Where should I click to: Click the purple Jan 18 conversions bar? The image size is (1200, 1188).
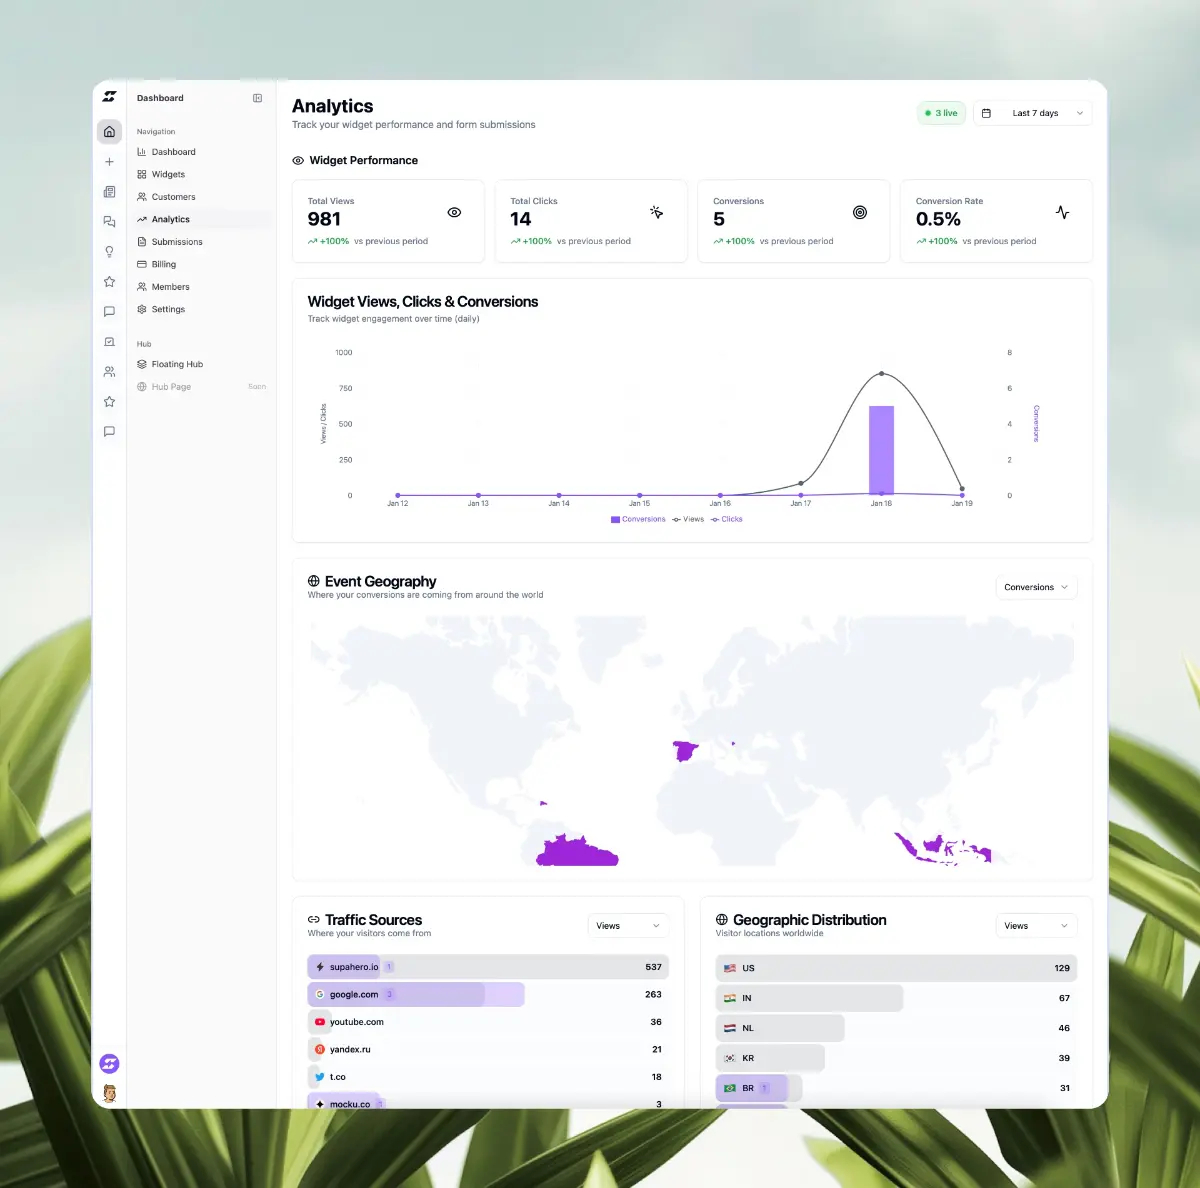coord(881,450)
